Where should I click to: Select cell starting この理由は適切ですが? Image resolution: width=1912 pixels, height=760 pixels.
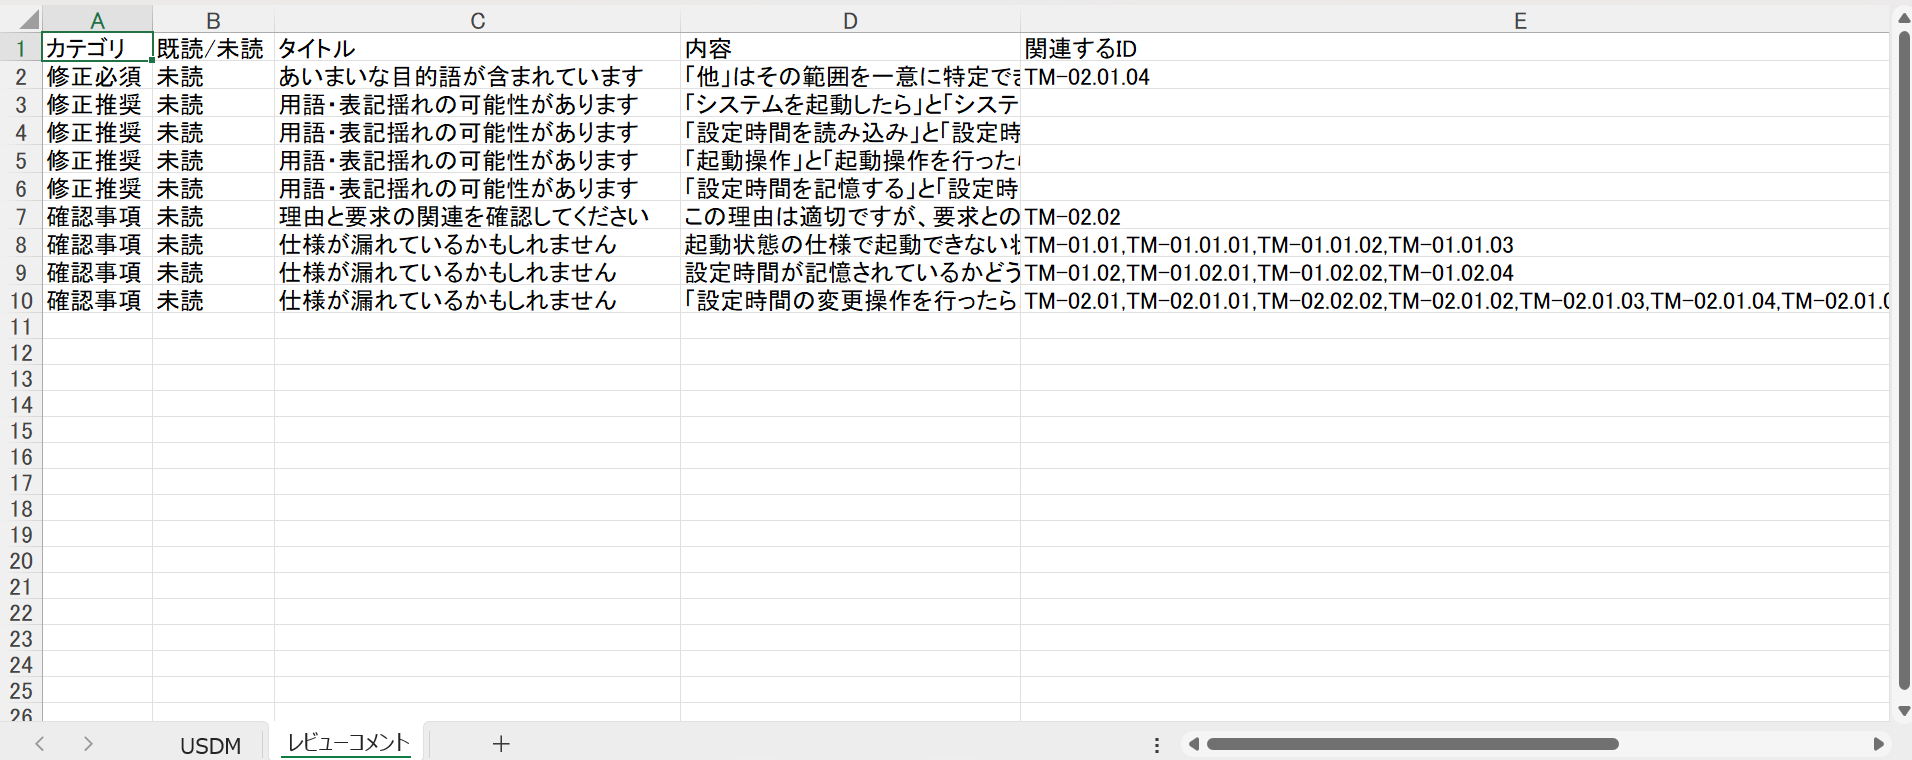pos(850,216)
